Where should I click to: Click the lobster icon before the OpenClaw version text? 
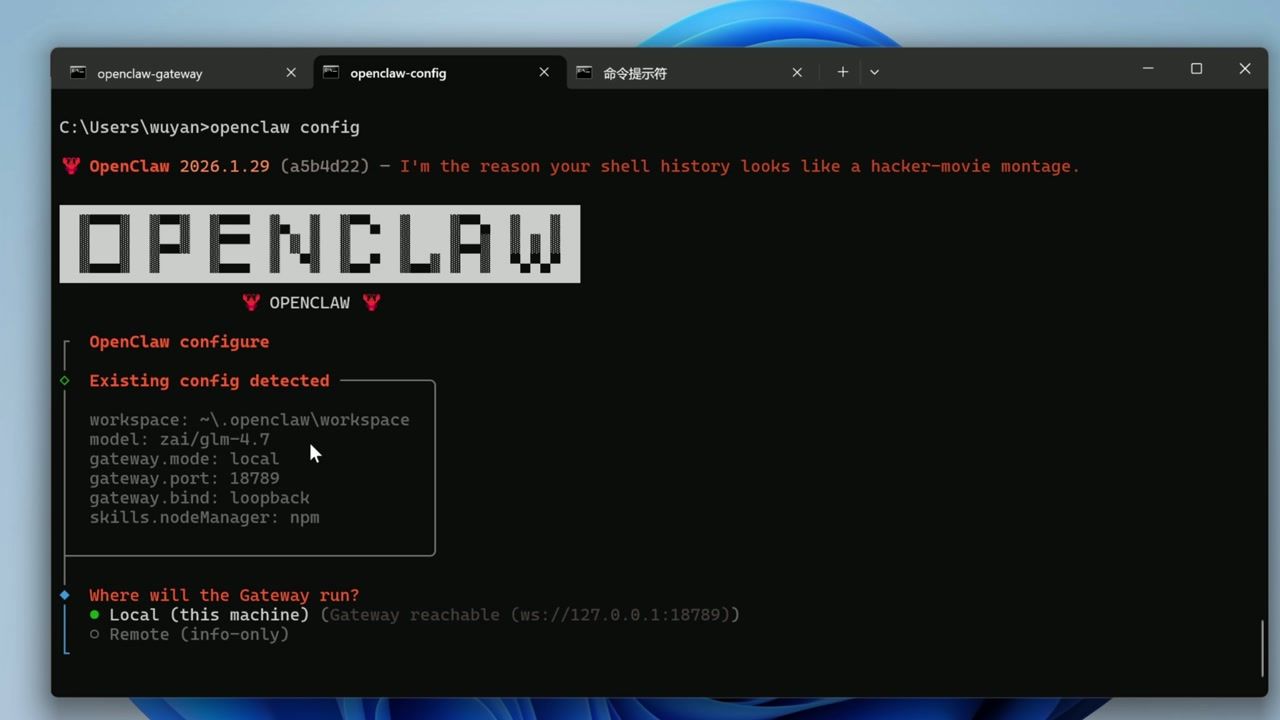coord(70,166)
